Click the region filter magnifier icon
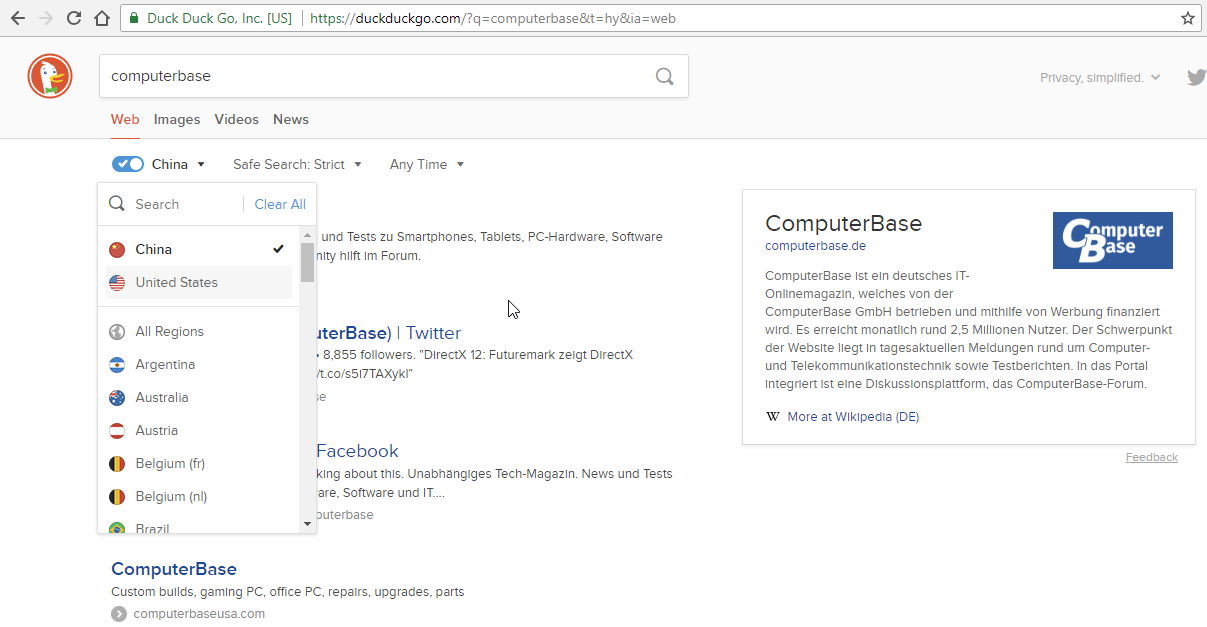1207x627 pixels. 117,204
